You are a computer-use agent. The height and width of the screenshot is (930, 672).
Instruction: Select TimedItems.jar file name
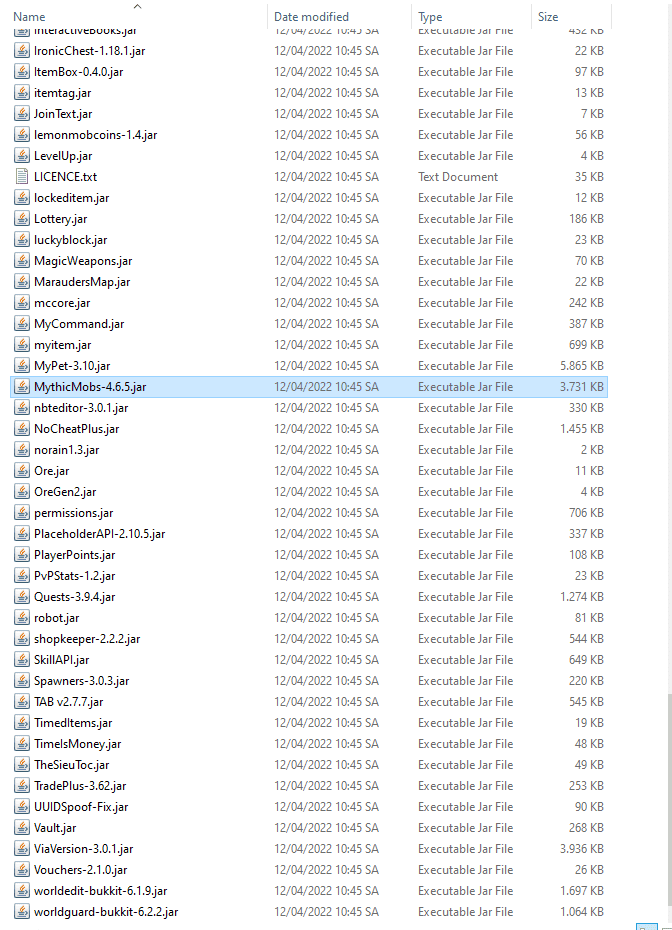click(73, 723)
